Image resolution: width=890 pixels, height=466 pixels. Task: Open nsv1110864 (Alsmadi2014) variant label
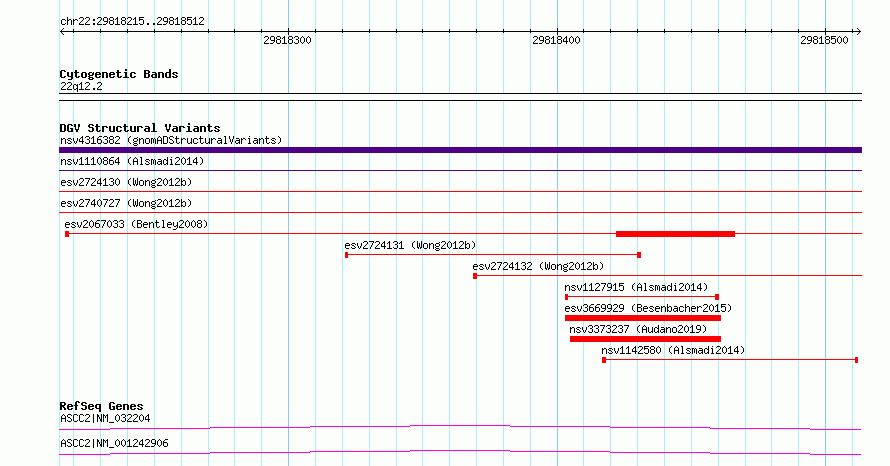(x=132, y=161)
